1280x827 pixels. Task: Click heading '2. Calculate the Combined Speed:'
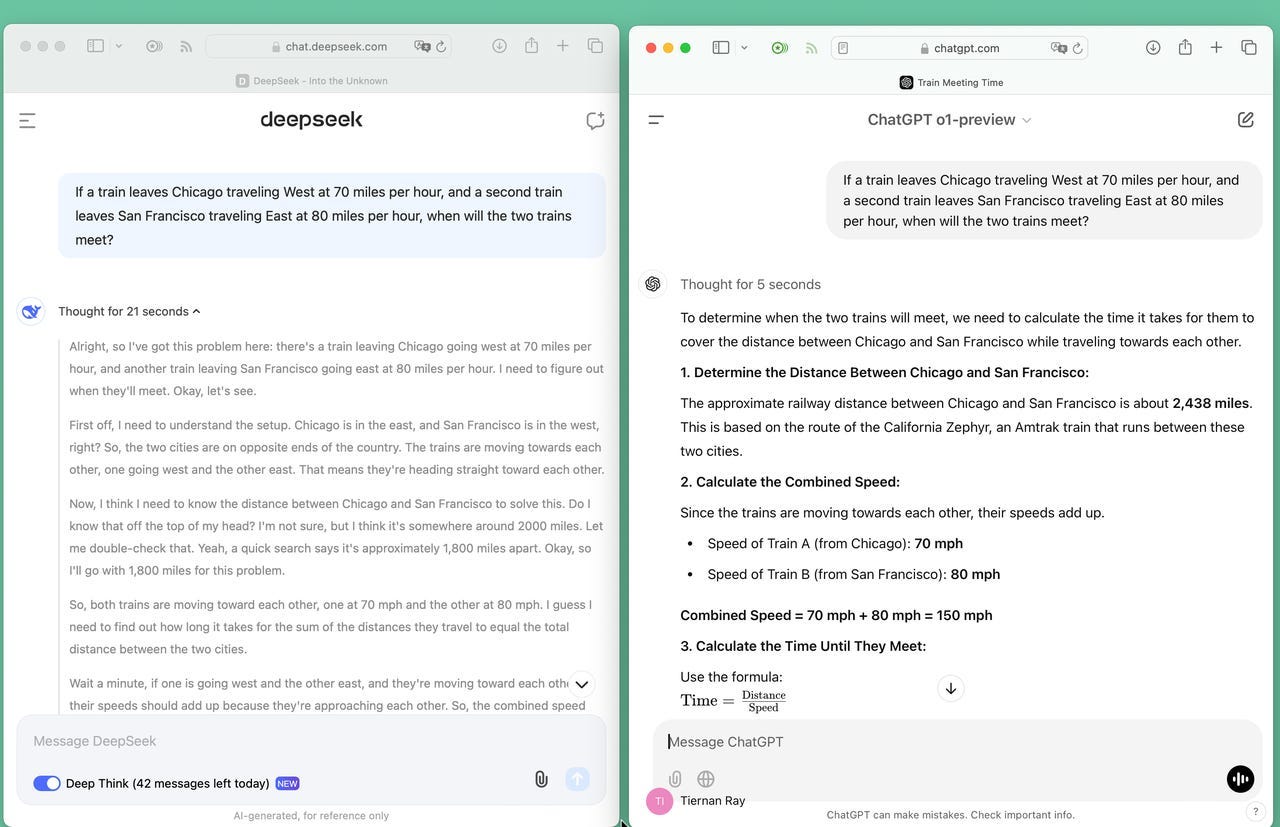[x=790, y=482]
